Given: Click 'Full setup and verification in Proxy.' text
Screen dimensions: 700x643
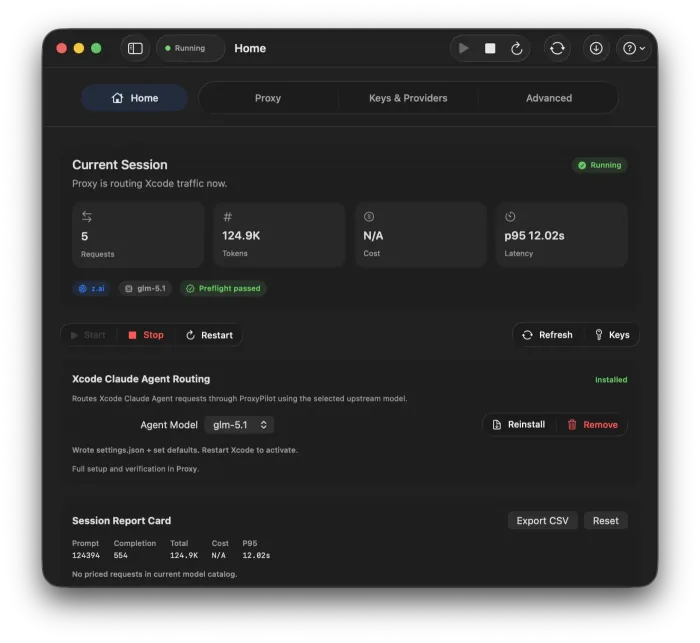Looking at the screenshot, I should (x=136, y=469).
